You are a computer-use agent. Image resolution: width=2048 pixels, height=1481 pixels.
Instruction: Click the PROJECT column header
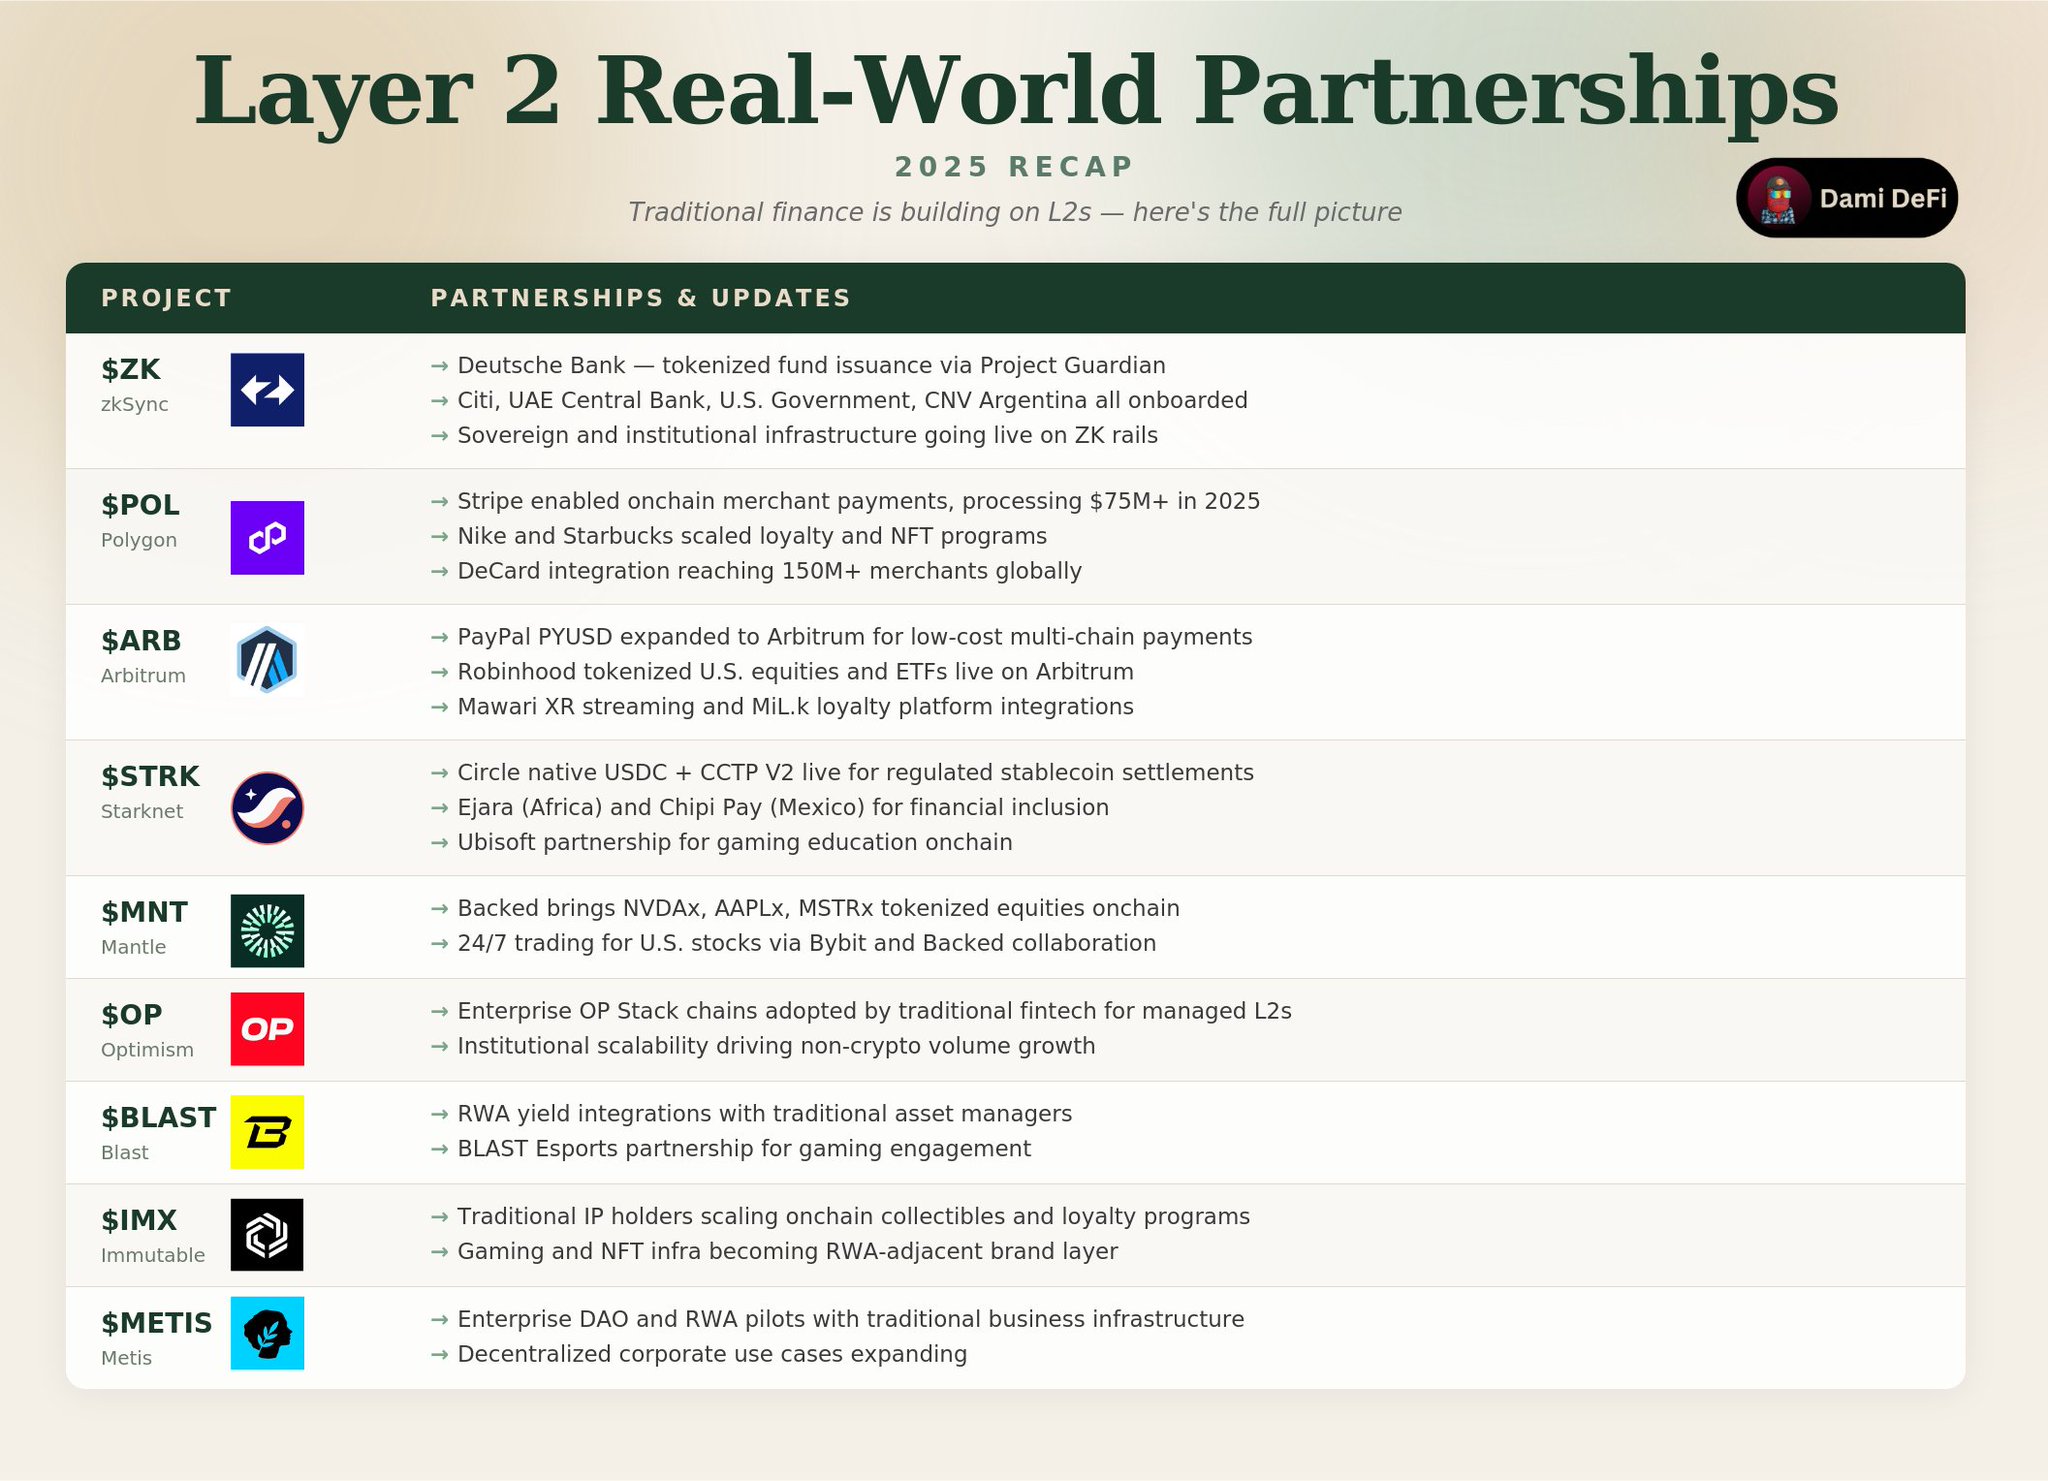tap(166, 298)
